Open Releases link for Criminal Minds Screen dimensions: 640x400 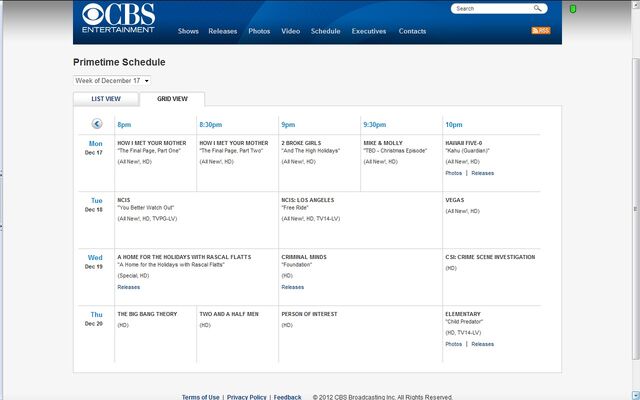[x=293, y=287]
